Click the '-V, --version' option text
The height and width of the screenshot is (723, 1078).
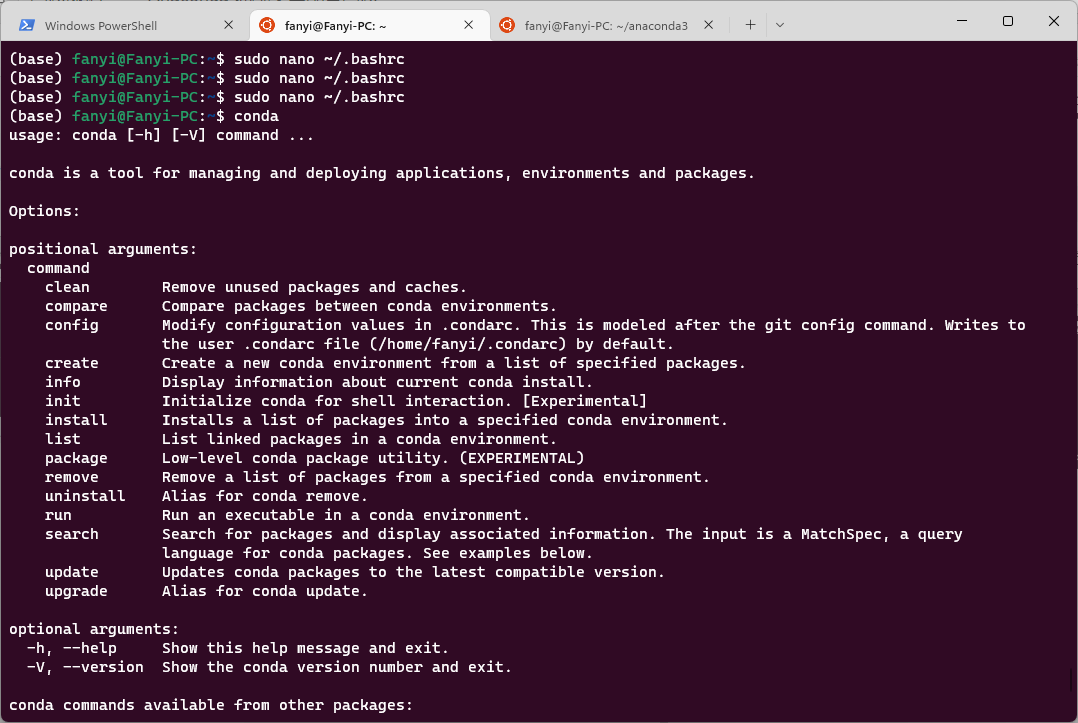pos(85,667)
